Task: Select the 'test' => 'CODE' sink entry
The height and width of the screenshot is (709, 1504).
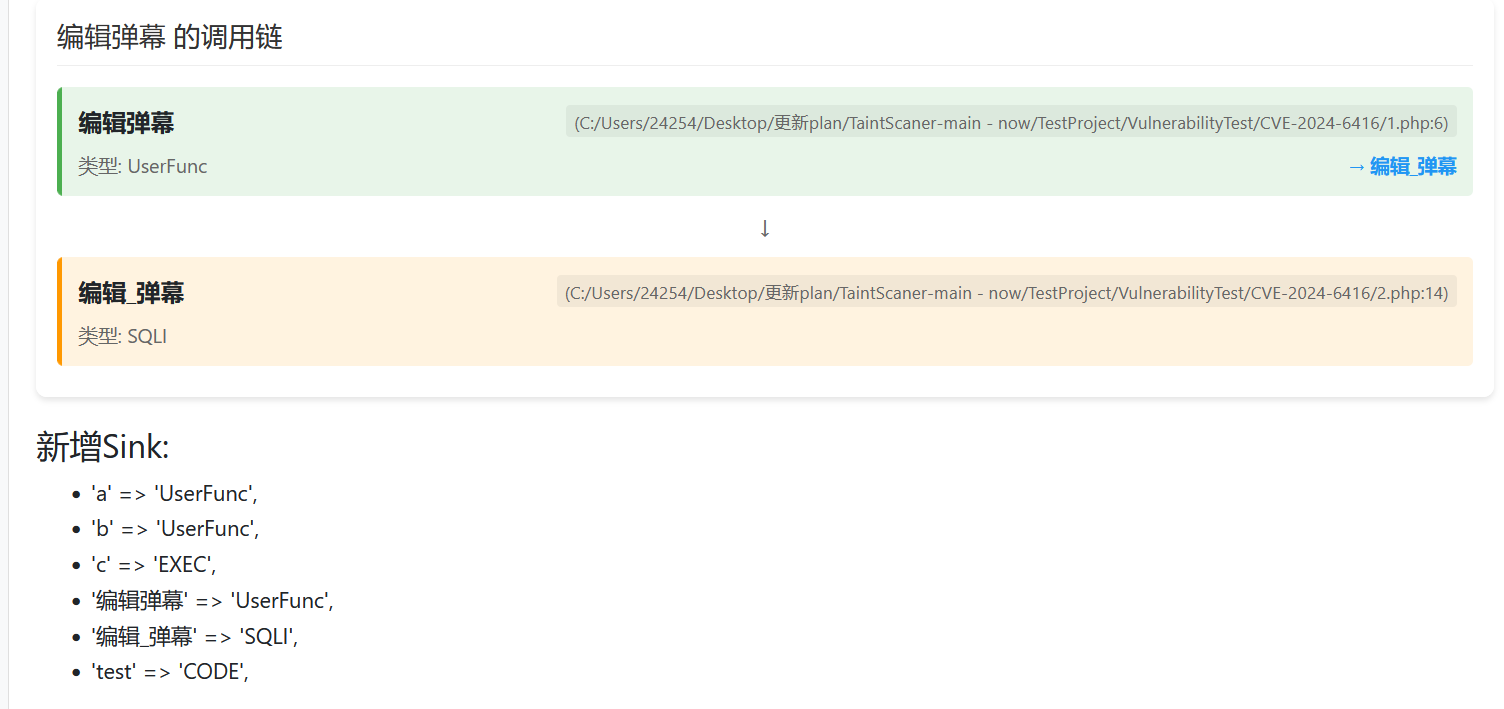Action: [169, 673]
